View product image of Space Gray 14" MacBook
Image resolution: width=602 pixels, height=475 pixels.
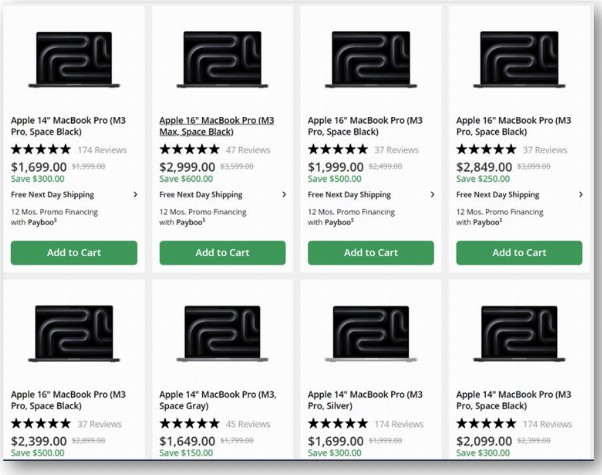222,334
